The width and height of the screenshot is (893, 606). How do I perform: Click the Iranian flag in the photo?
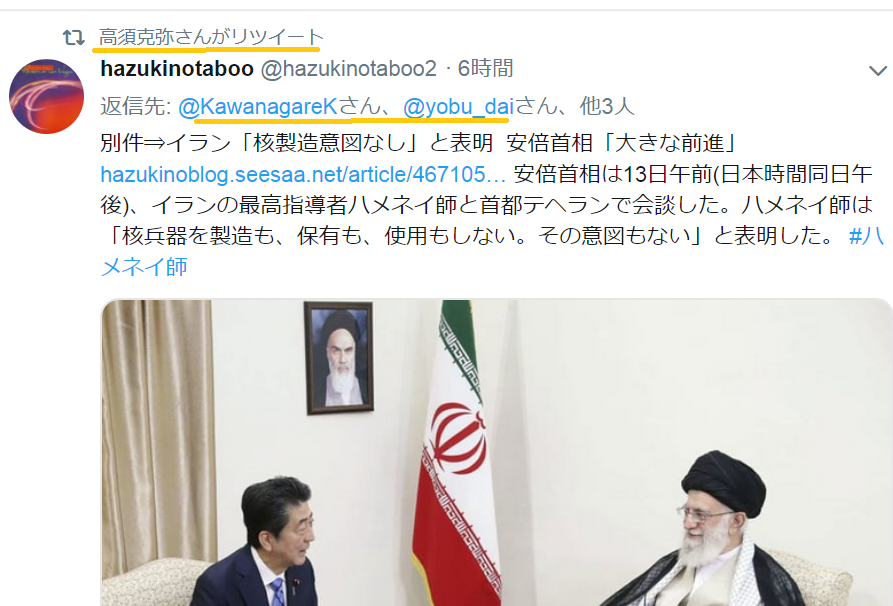point(456,453)
